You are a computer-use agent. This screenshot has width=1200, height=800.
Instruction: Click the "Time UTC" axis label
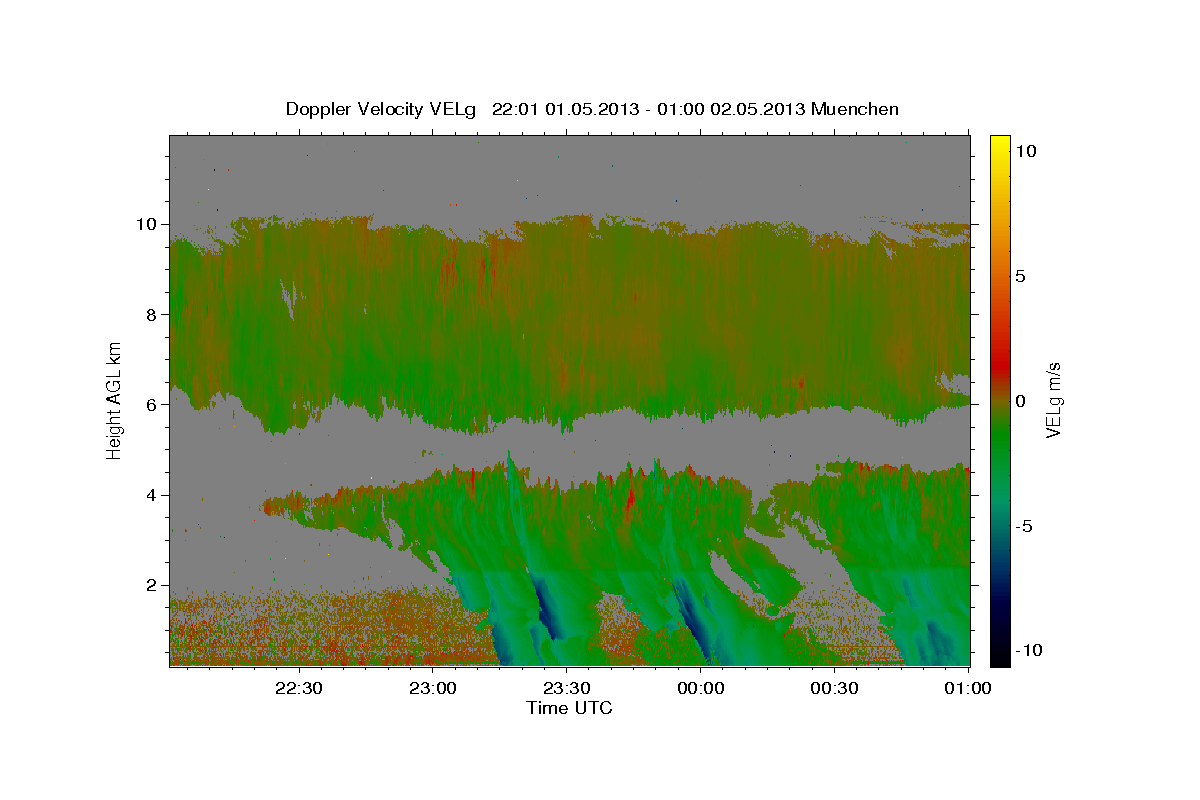point(569,708)
